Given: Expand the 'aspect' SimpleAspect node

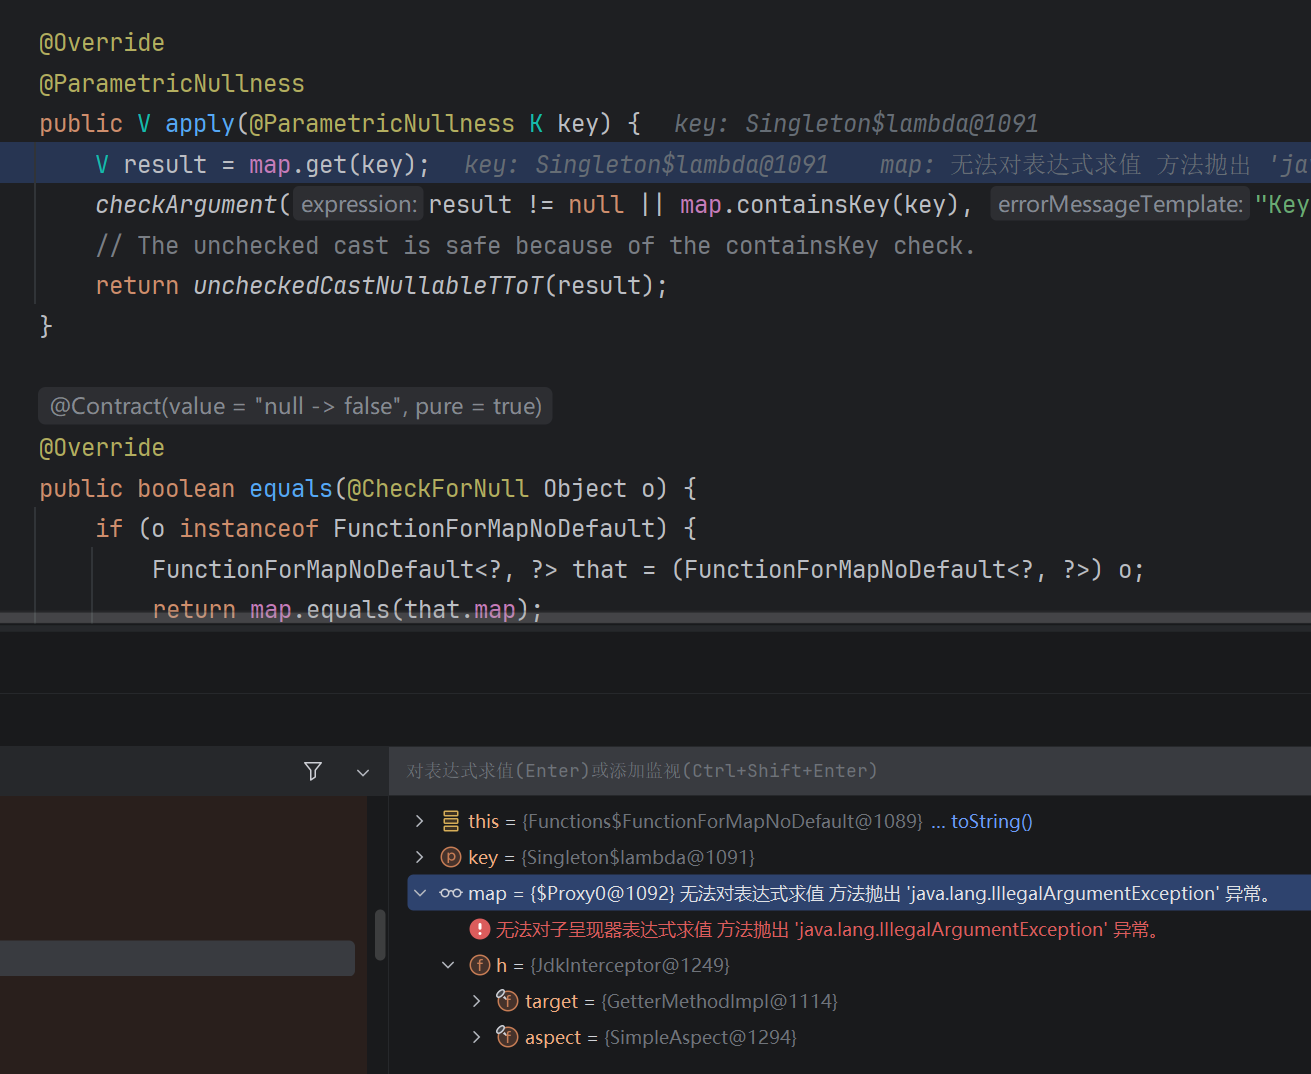Looking at the screenshot, I should tap(477, 1037).
